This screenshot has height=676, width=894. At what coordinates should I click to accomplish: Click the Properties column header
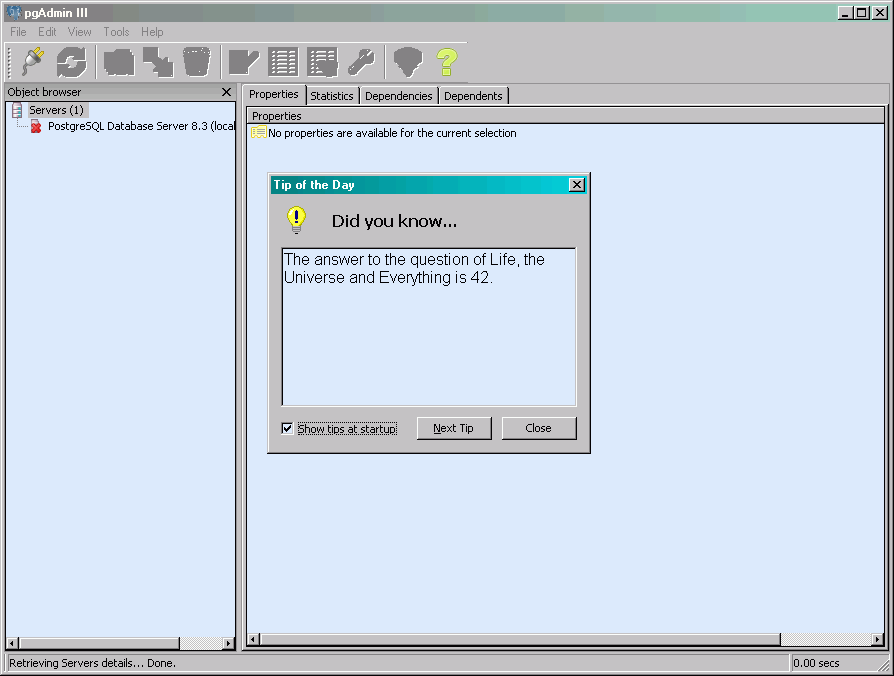566,116
